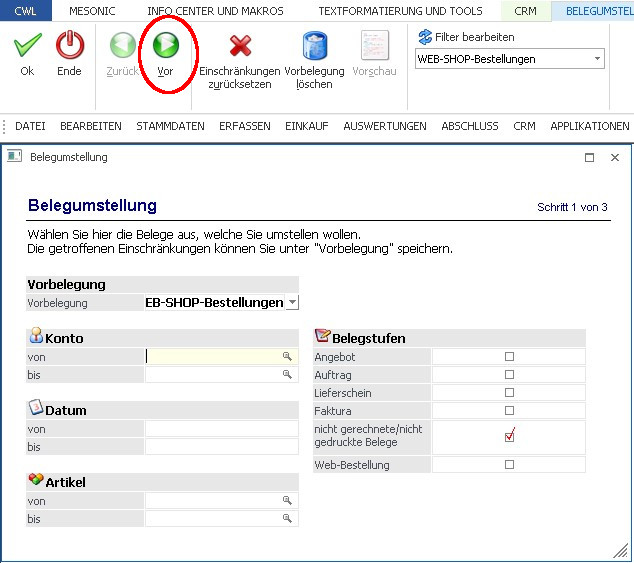Viewport: 634px width, 563px height.
Task: Enable the Angebot checkbox
Action: 509,357
